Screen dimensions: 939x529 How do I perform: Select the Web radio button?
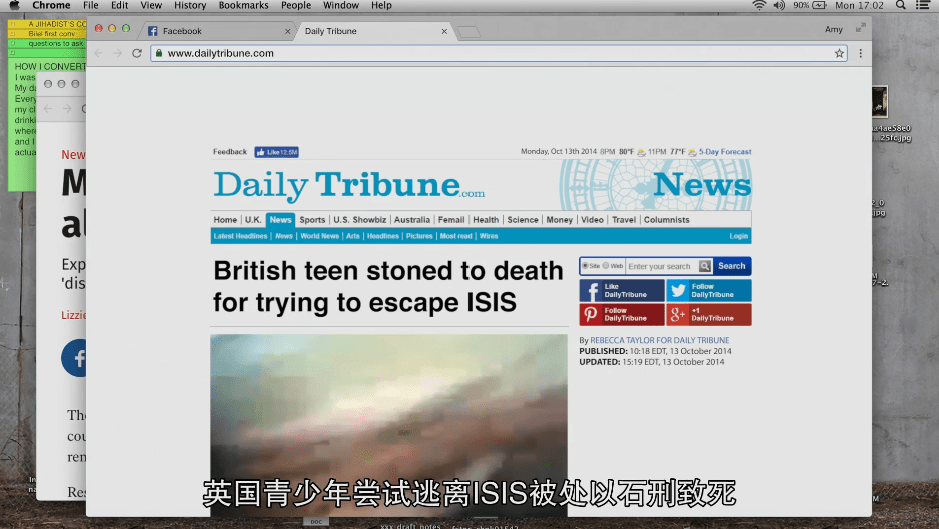point(606,265)
